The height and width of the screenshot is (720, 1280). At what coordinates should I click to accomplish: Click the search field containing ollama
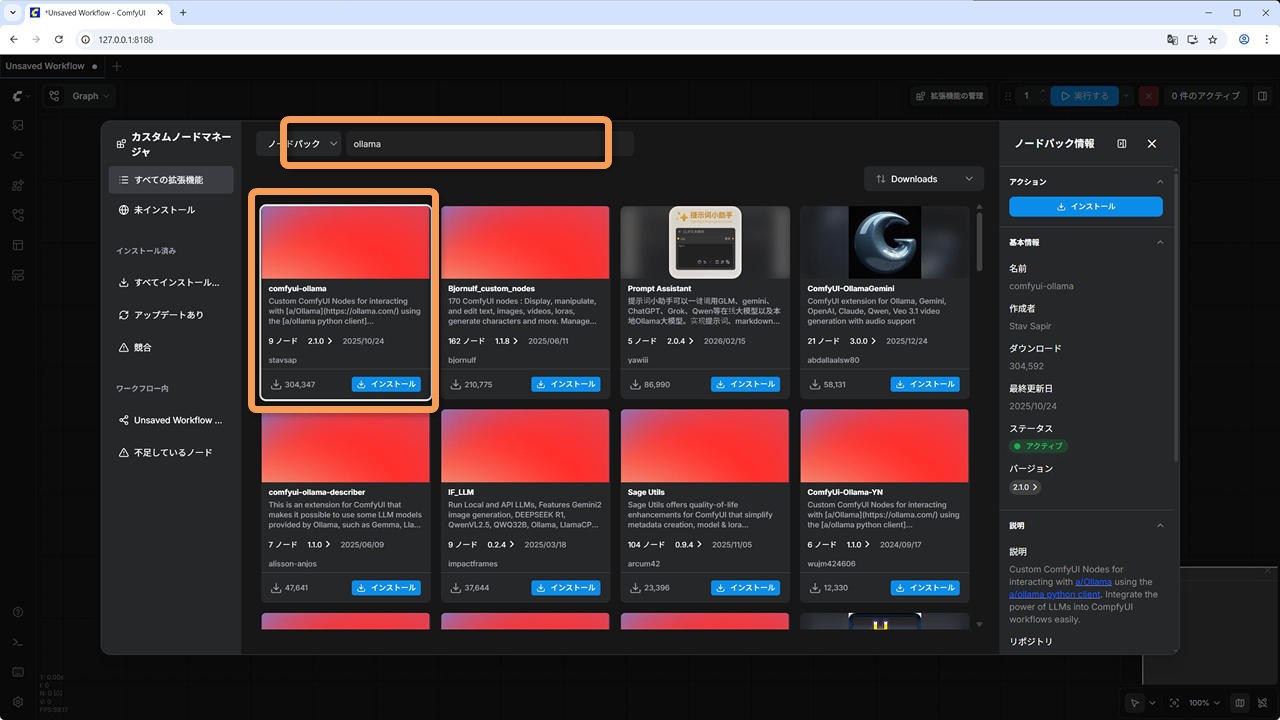coord(475,144)
